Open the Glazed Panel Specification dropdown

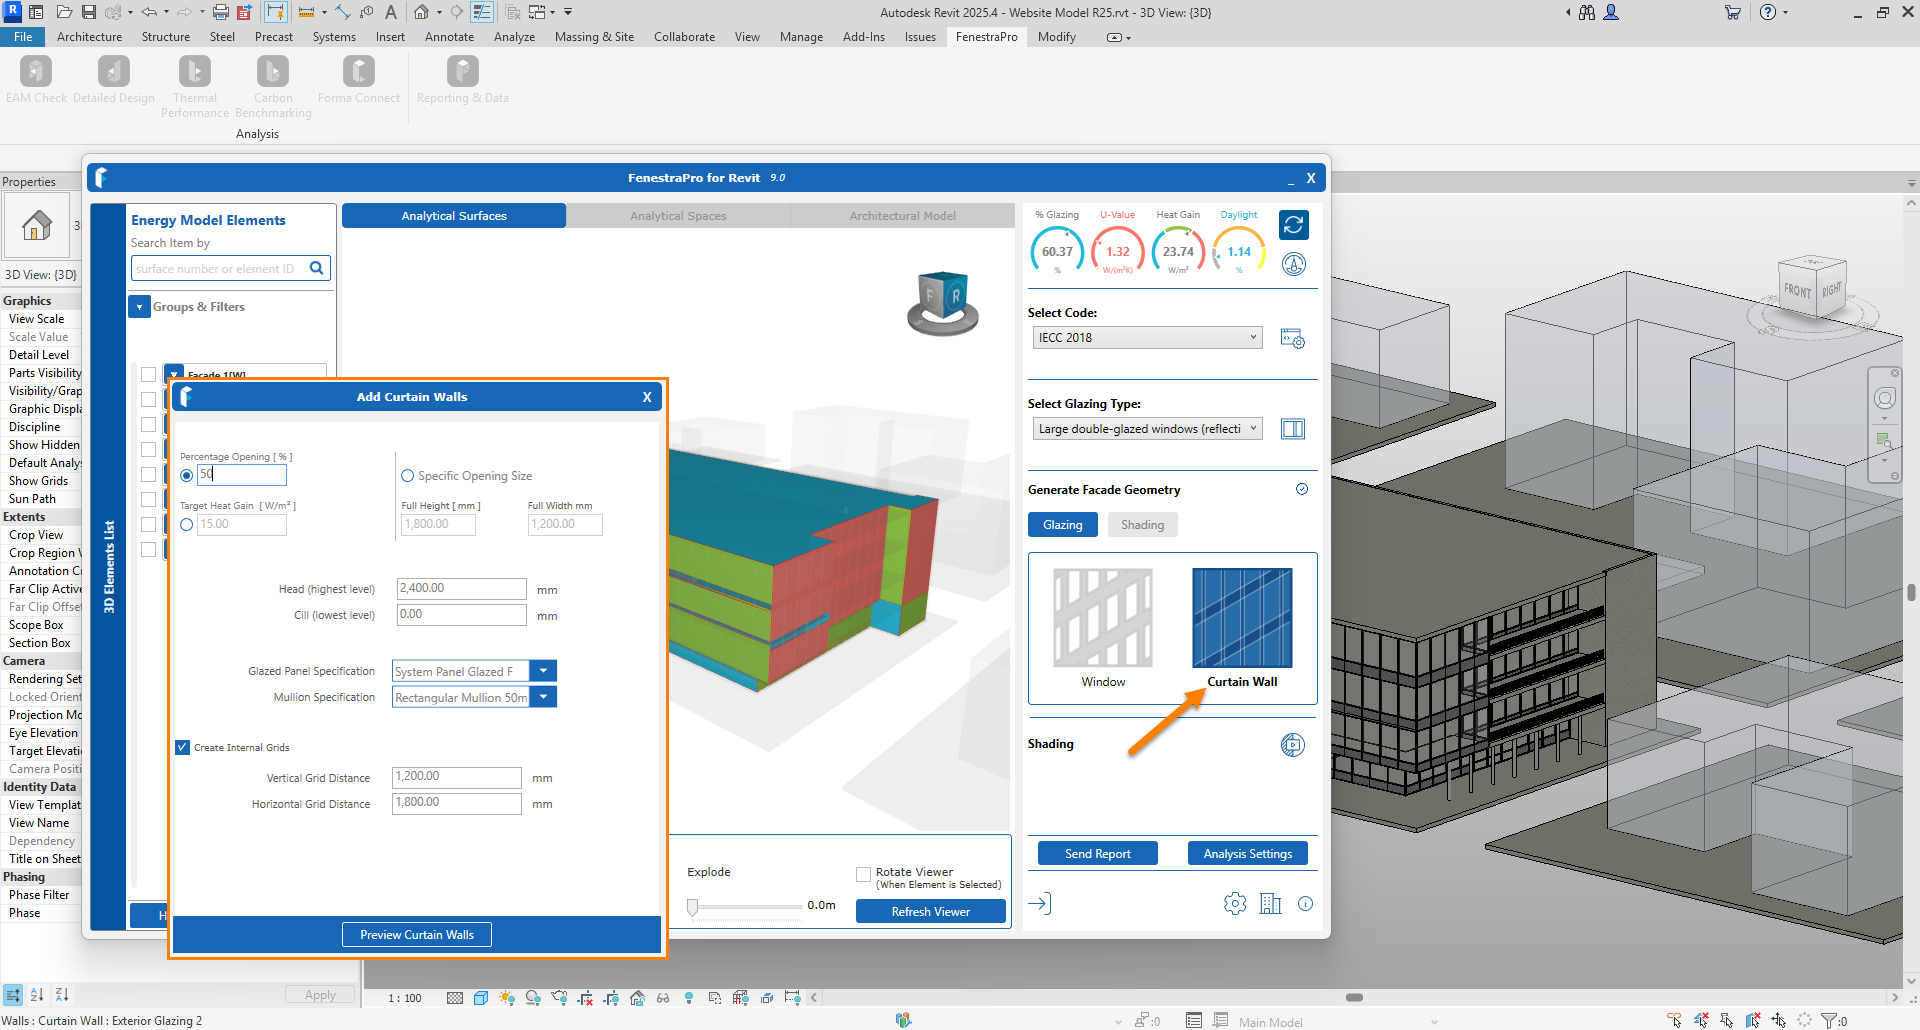click(543, 671)
